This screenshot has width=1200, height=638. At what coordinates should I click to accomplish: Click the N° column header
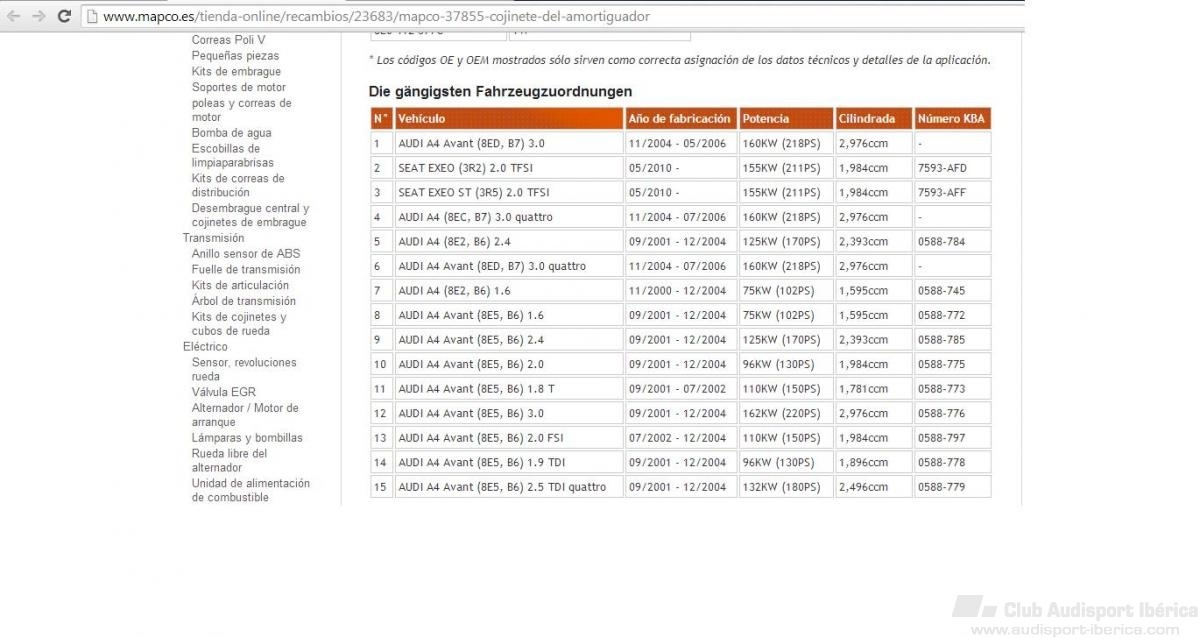tap(381, 119)
